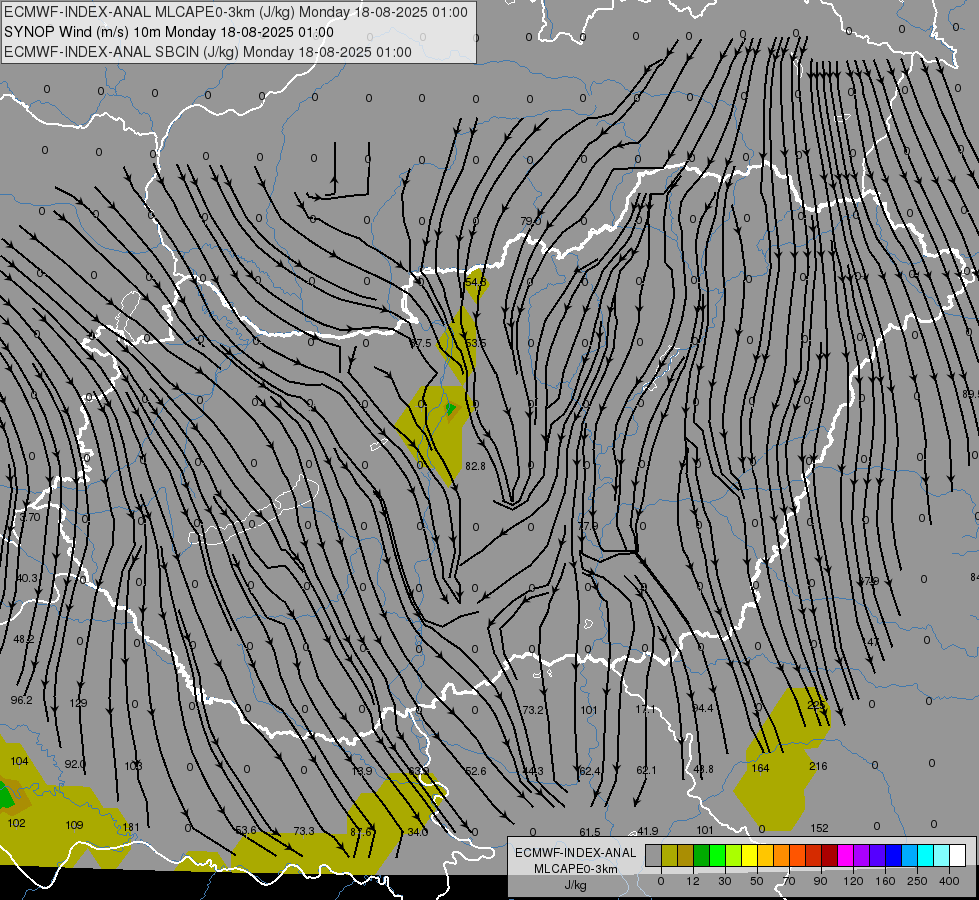
Task: Click legend tick value 90
Action: coord(820,881)
